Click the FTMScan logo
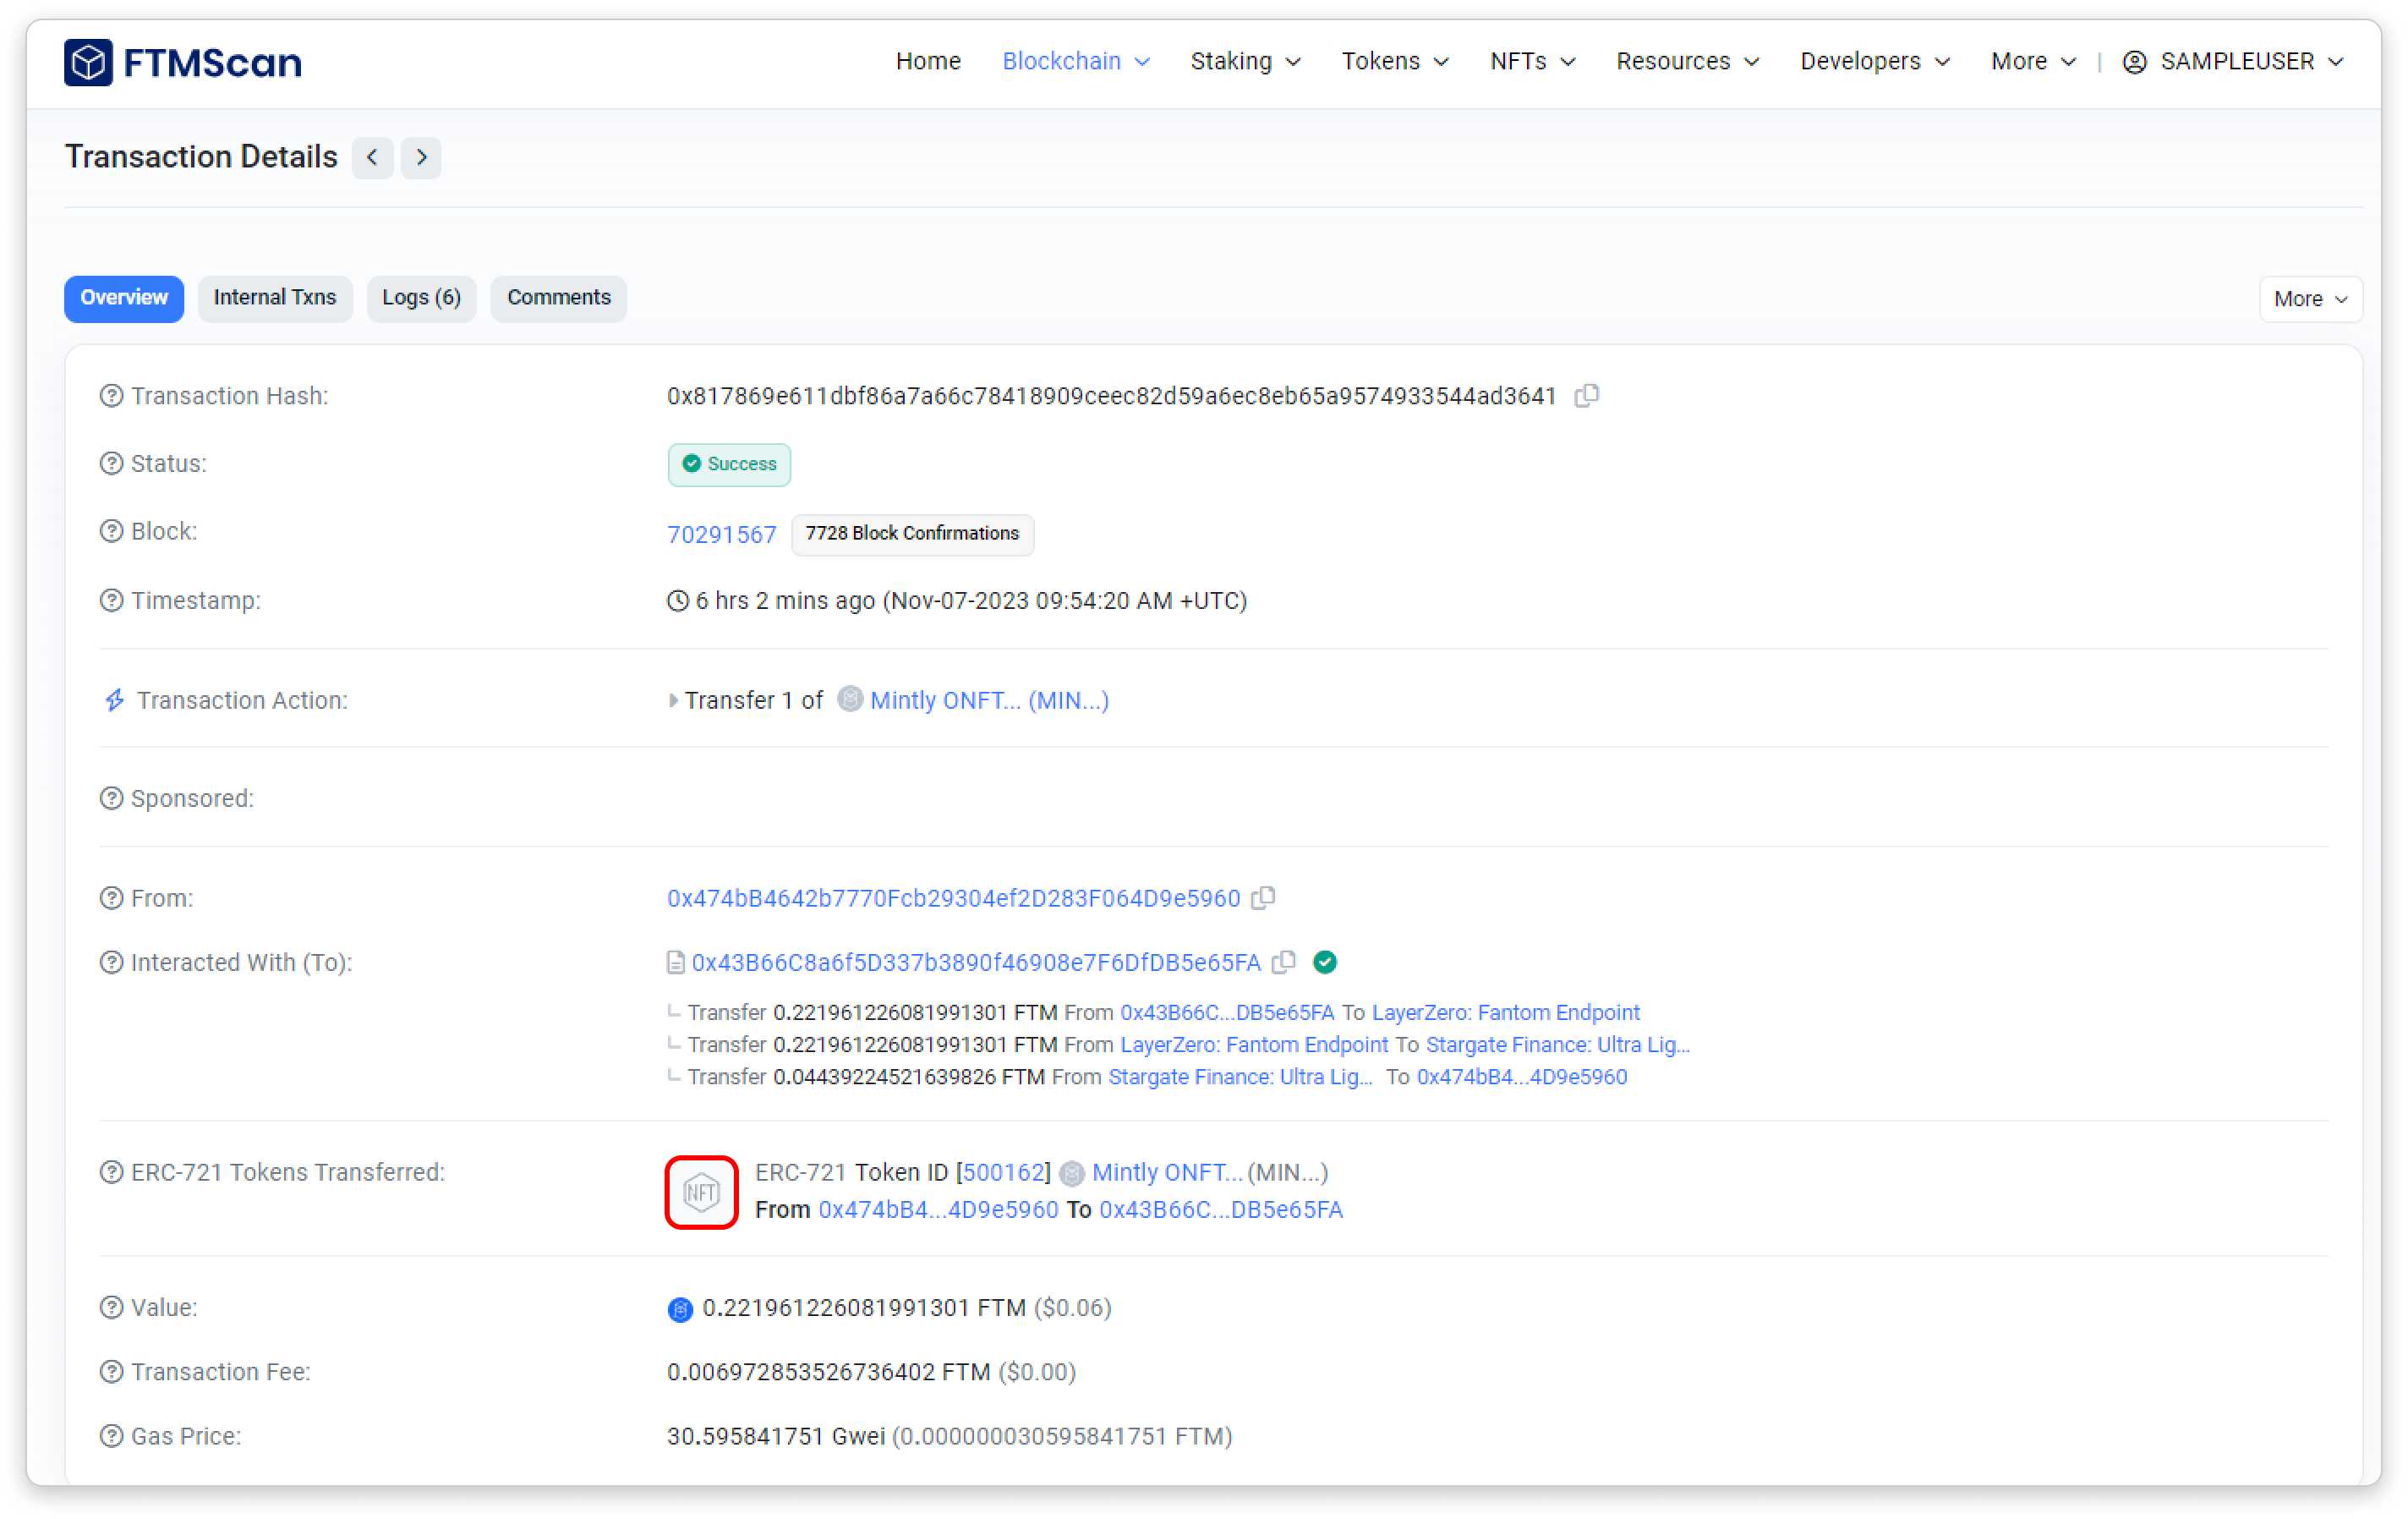Screen dimensions: 2408x1519 coord(183,62)
